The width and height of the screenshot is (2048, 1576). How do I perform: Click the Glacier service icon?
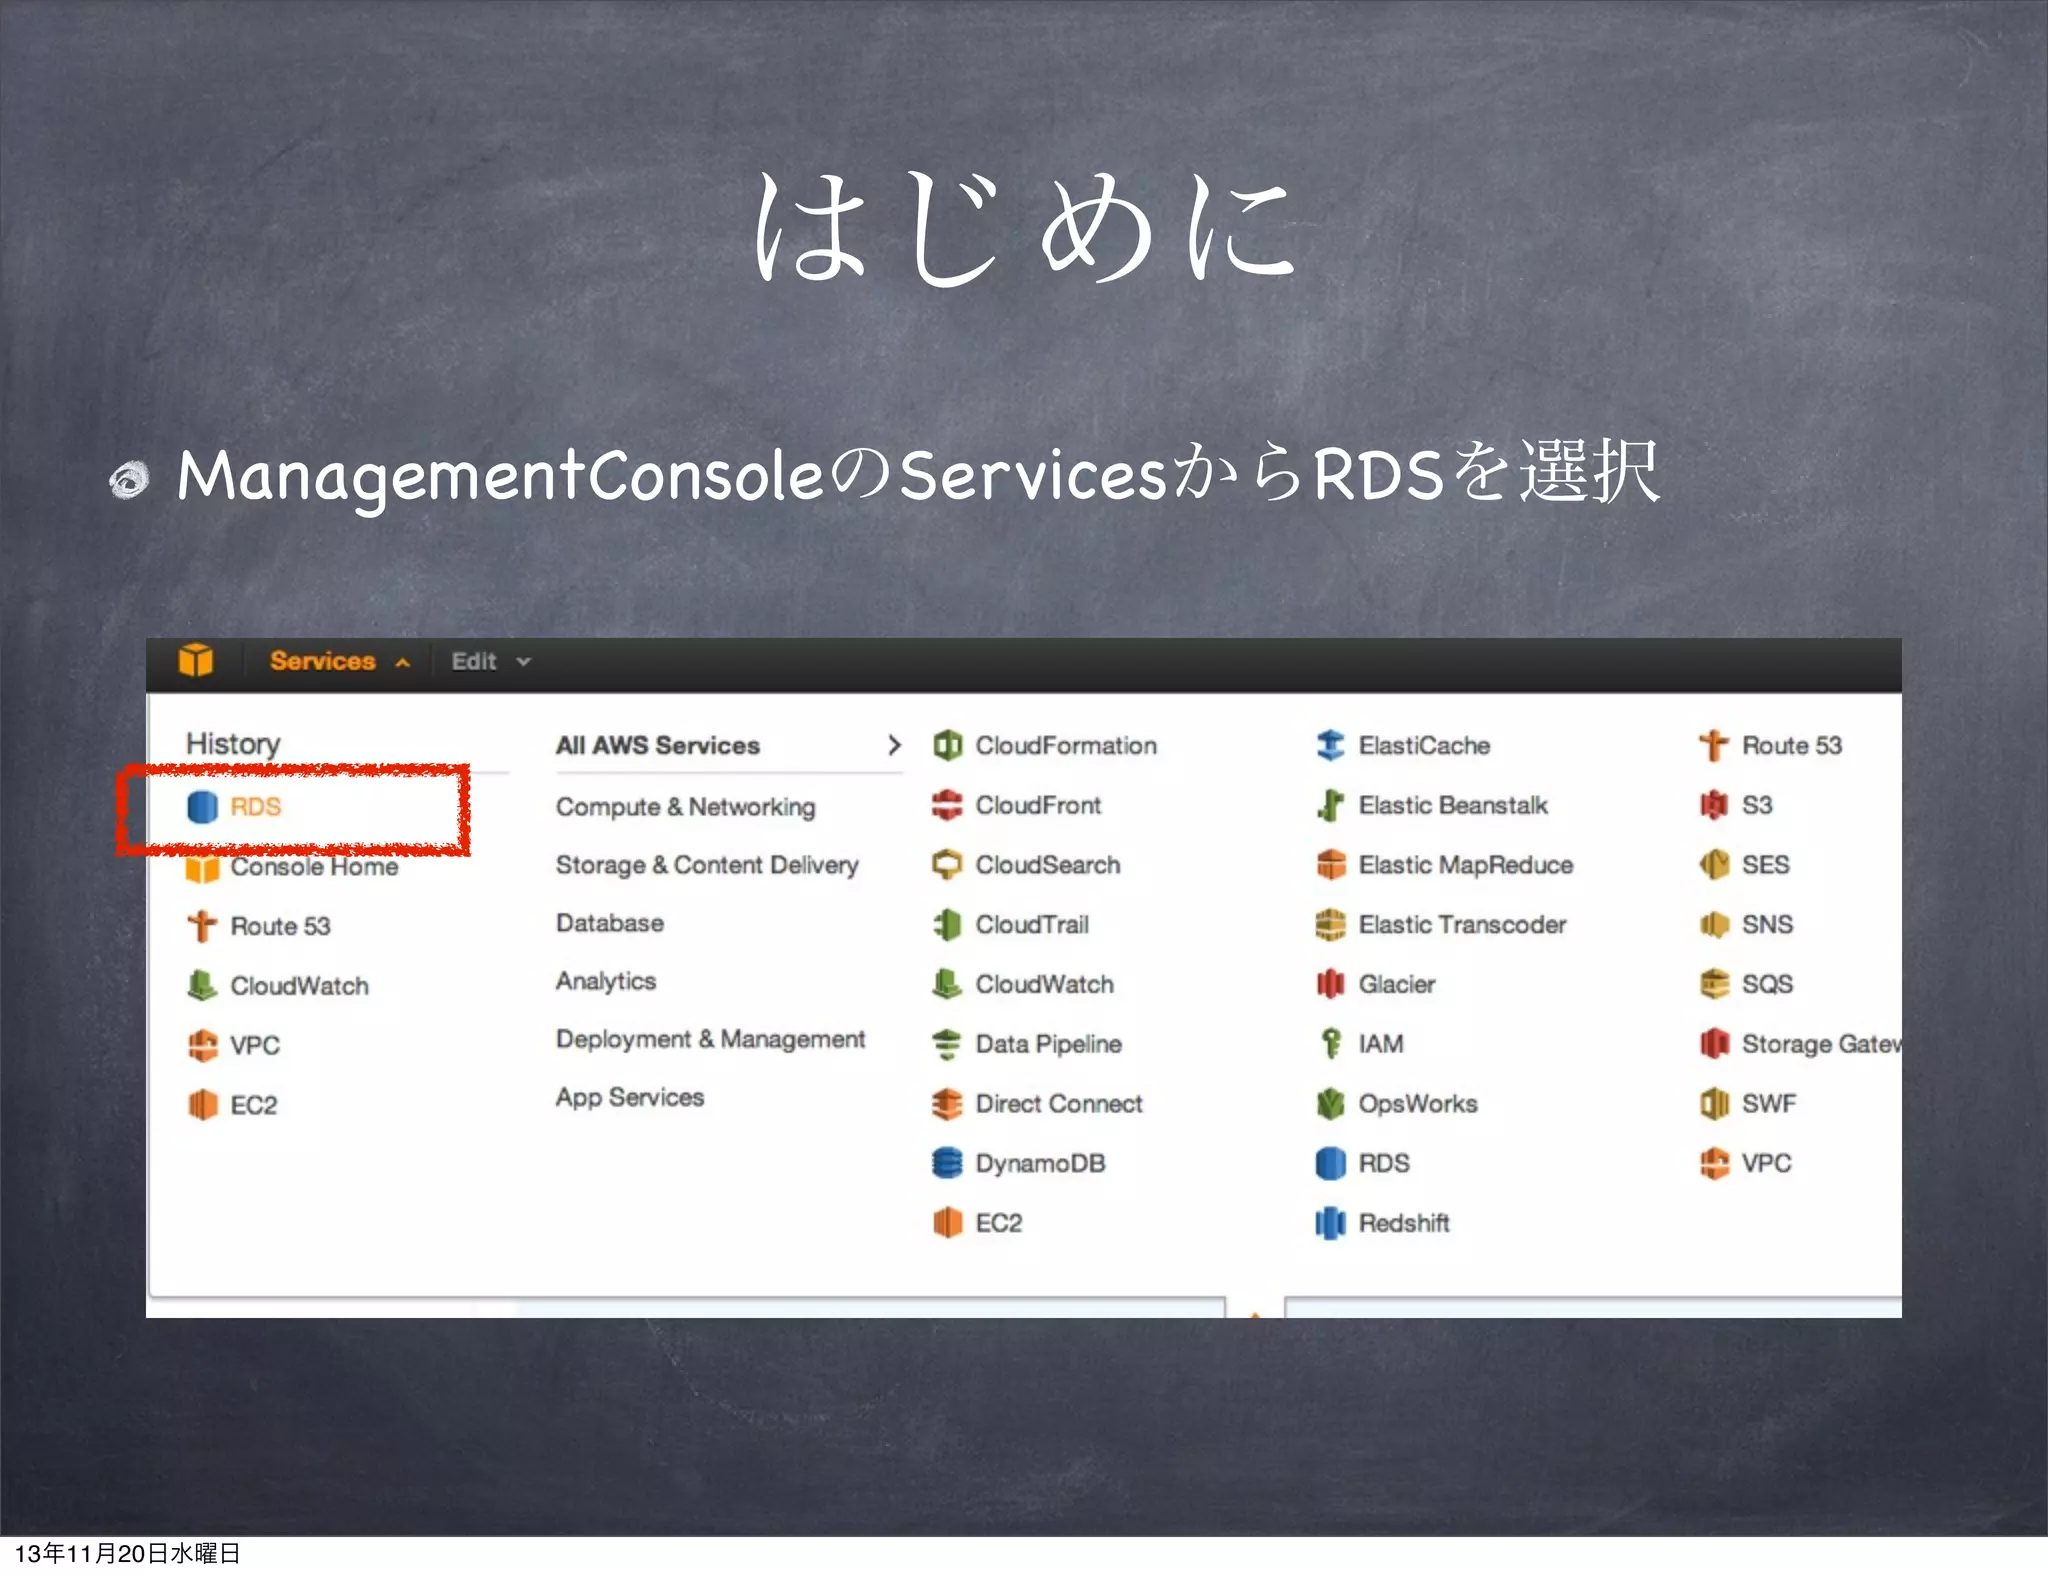pyautogui.click(x=1330, y=984)
